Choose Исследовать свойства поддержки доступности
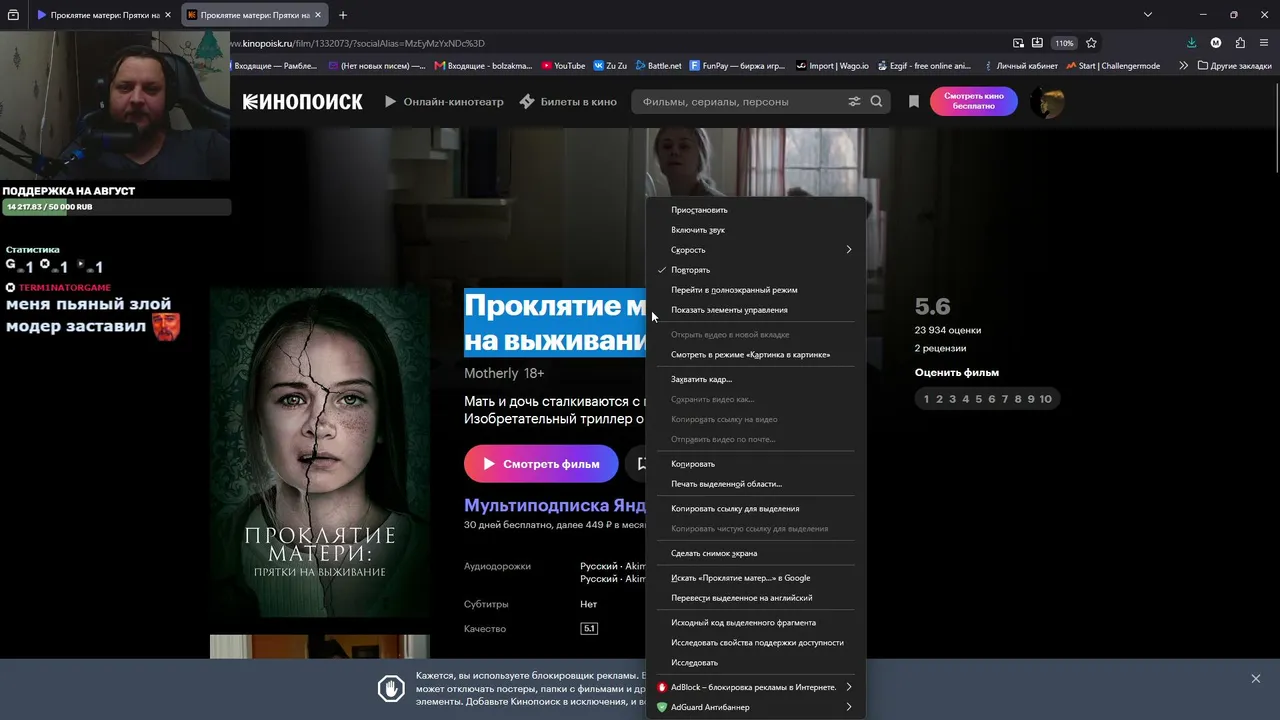 pos(755,643)
